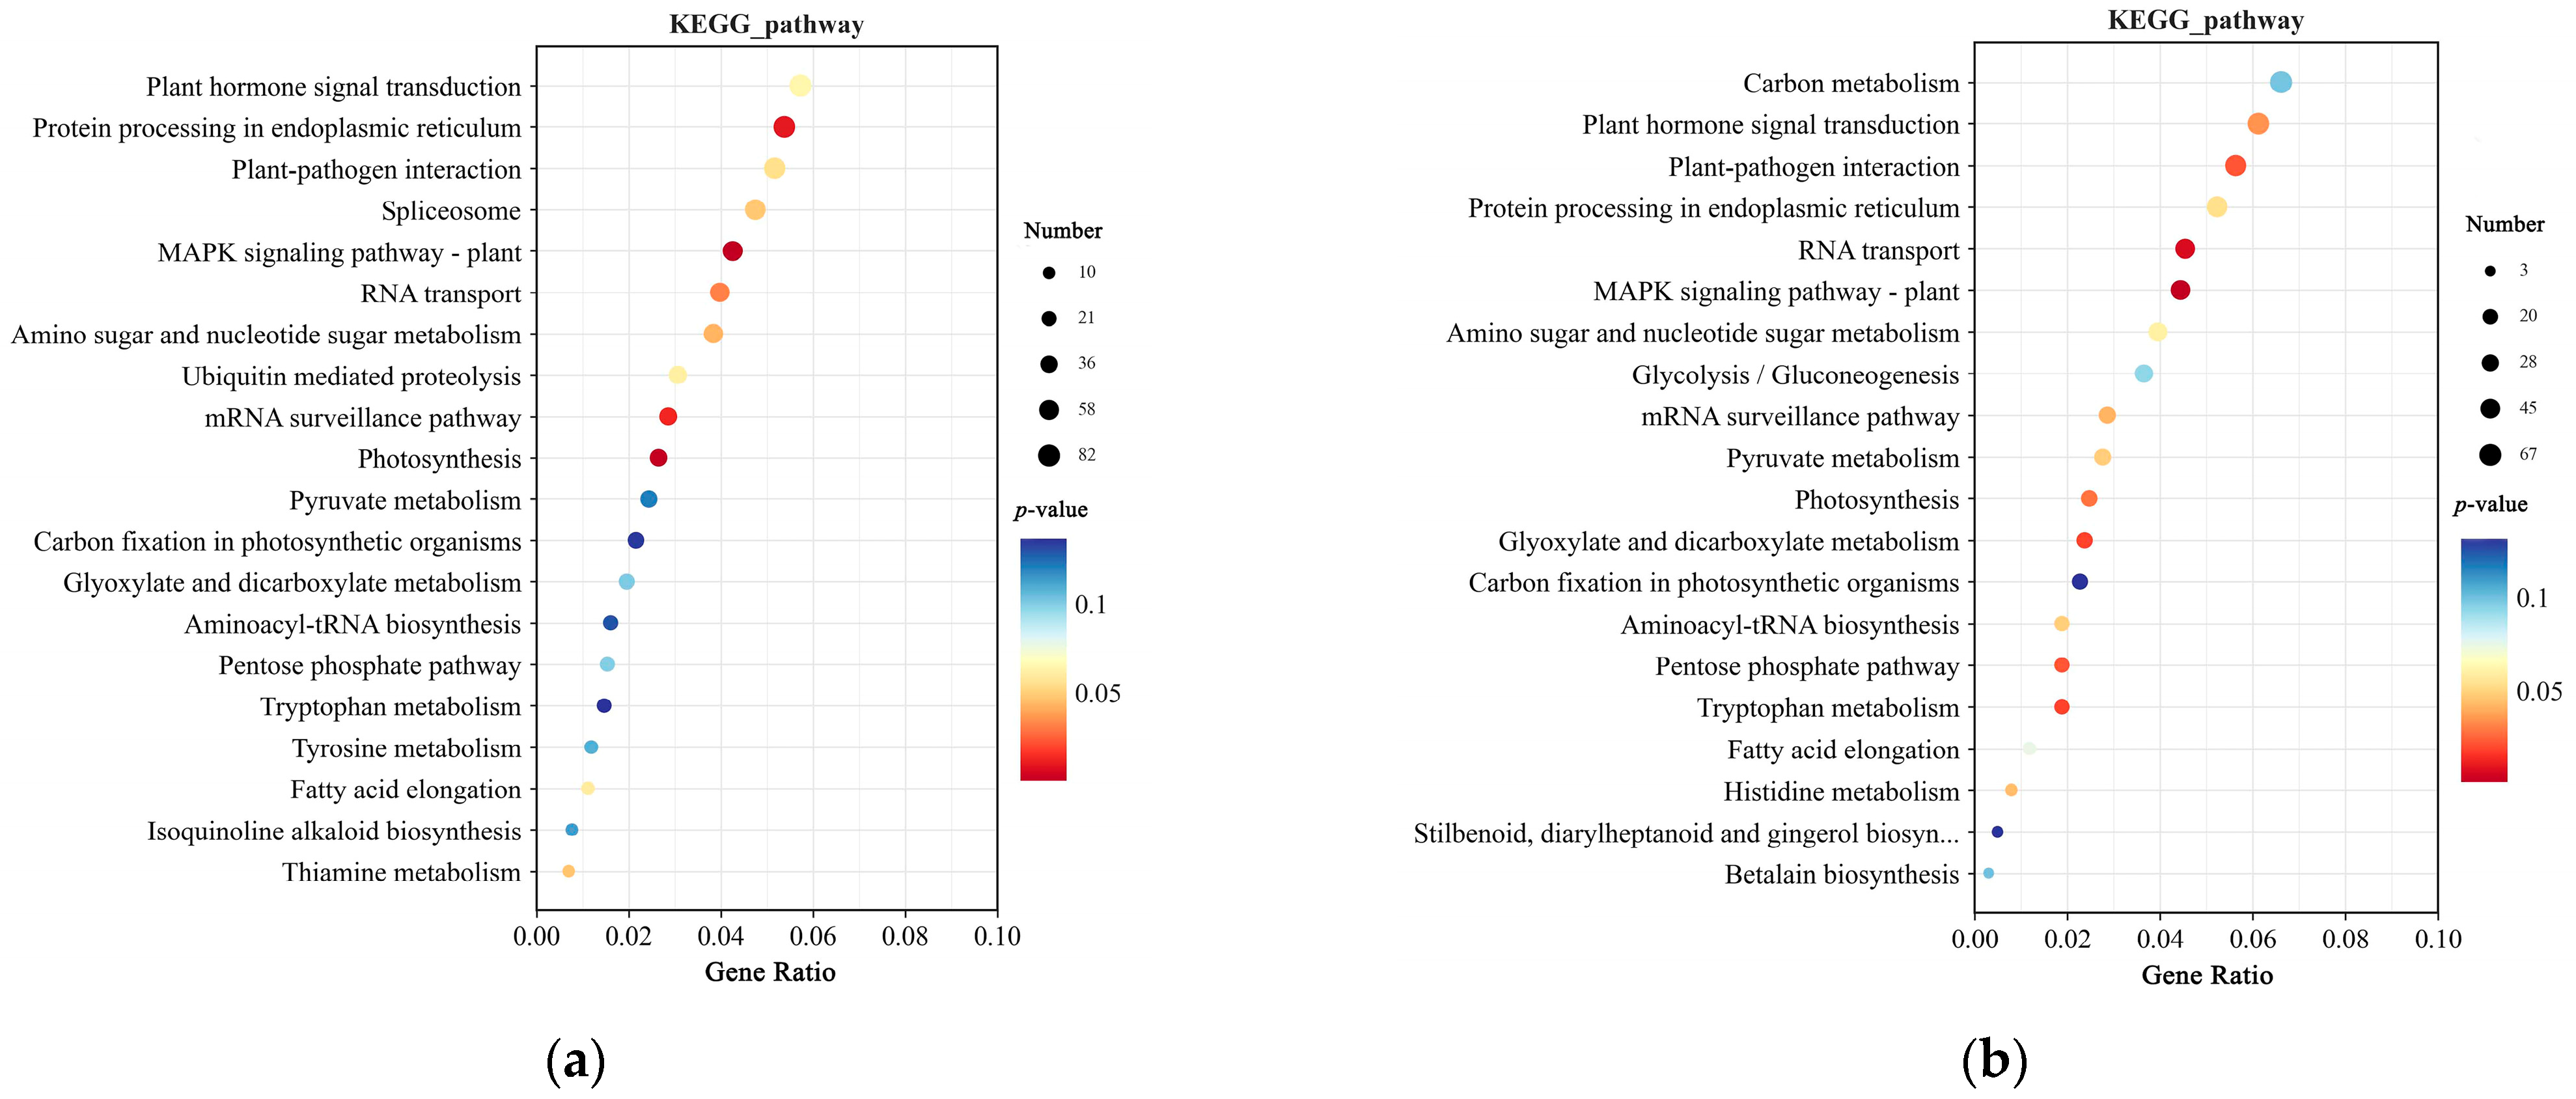Click the Isoquinoline alkaloid biosynthesis dot
2576x1099 pixels.
[x=571, y=830]
